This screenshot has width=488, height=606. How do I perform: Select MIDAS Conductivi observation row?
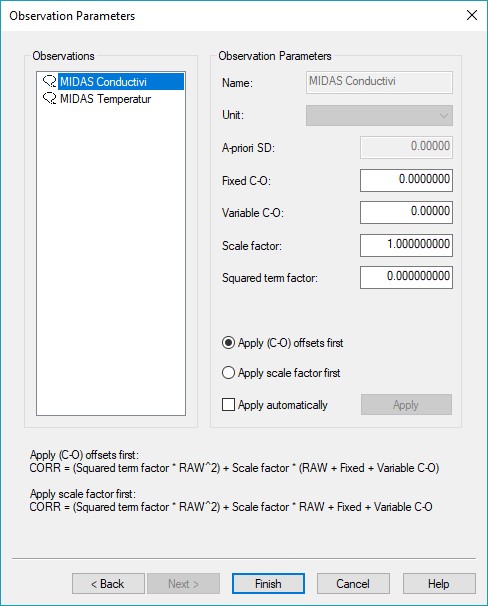point(121,82)
